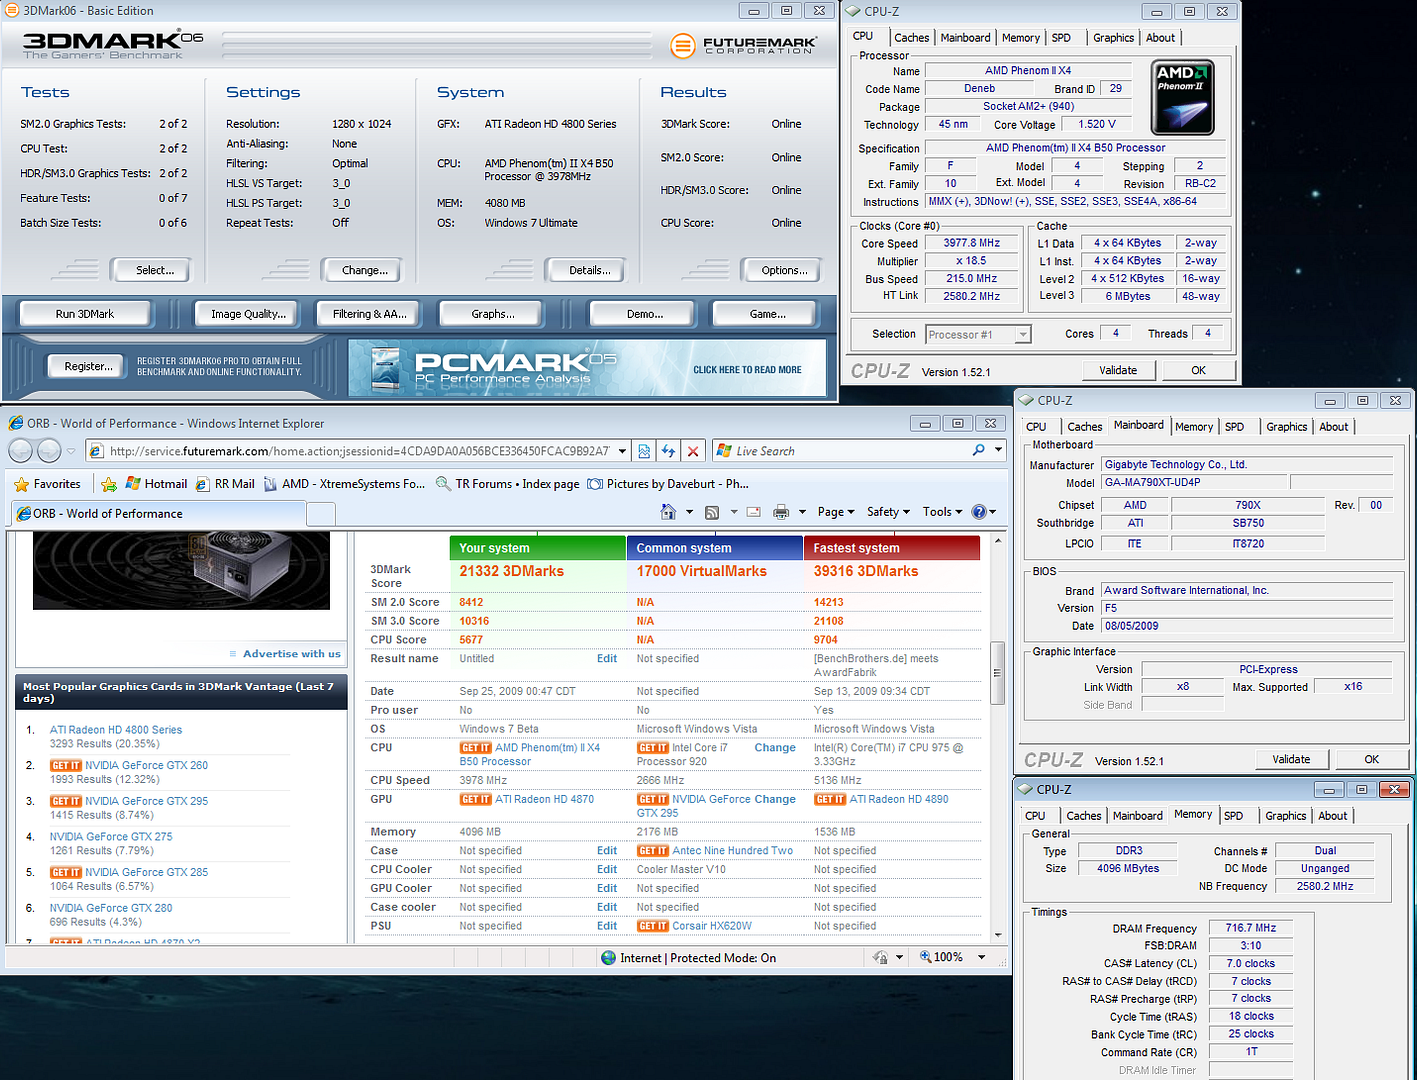1417x1080 pixels.
Task: Click Options button under Results
Action: point(783,270)
